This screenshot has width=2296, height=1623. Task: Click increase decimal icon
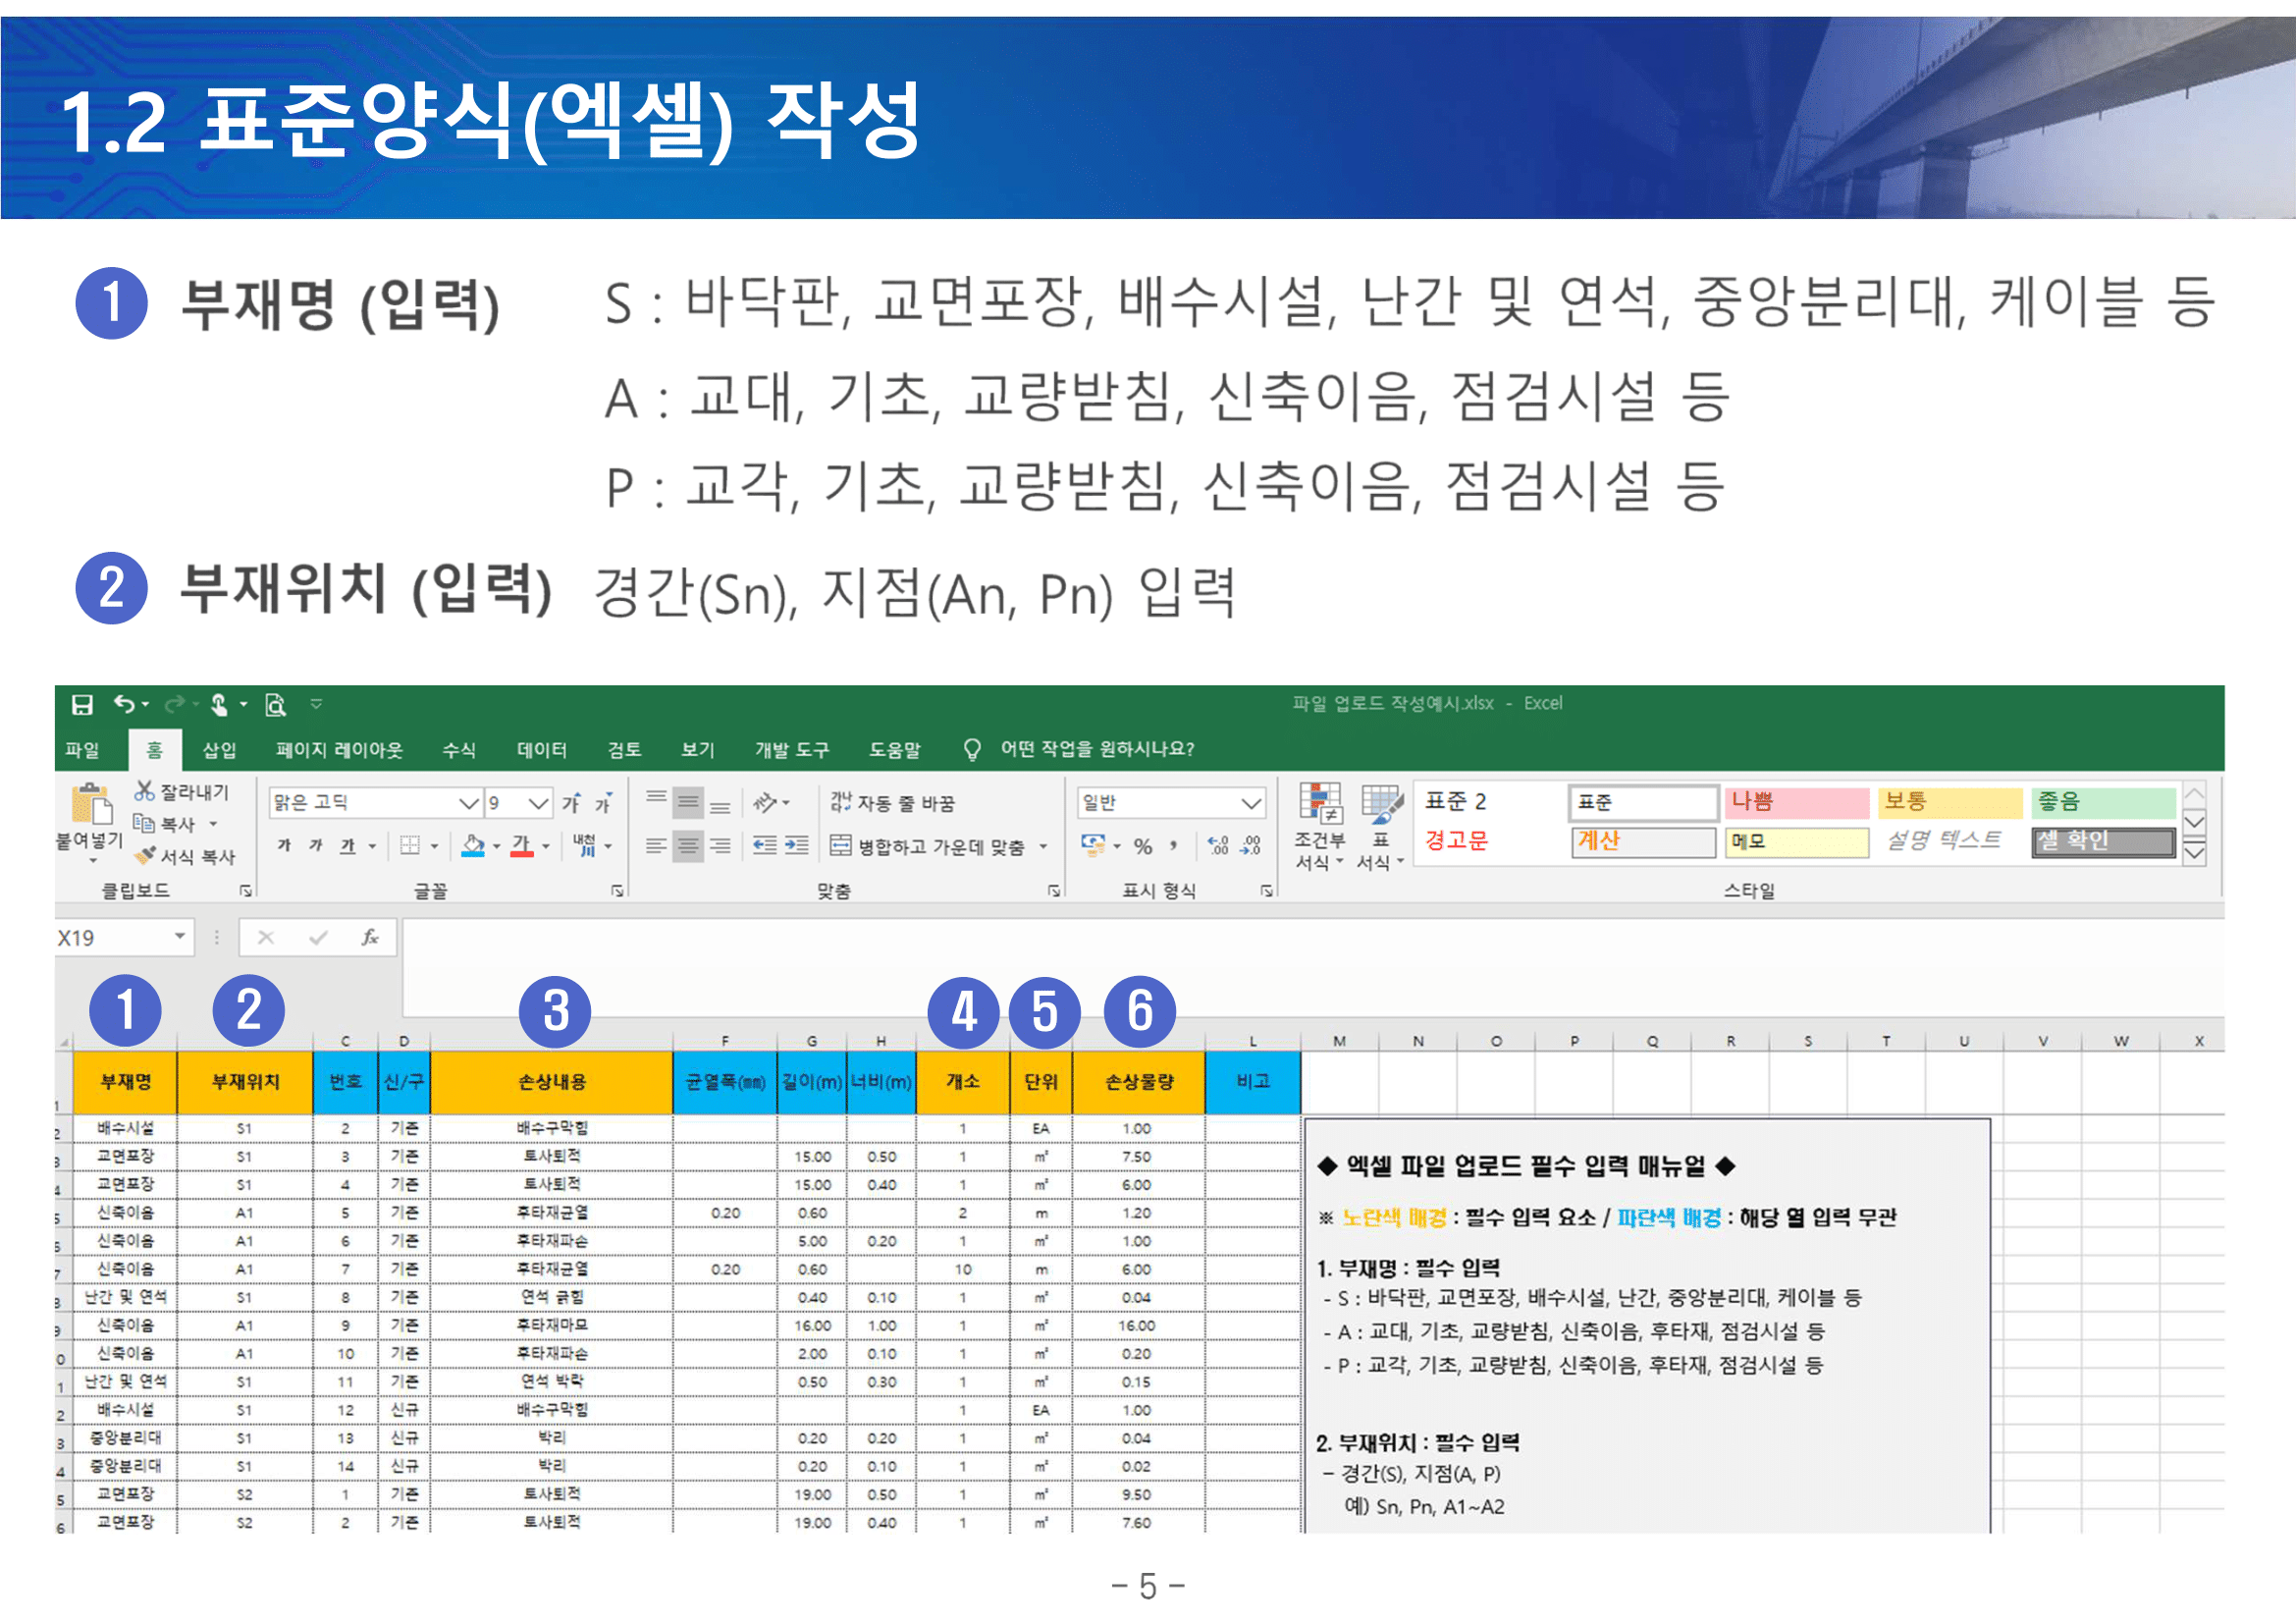pos(1218,846)
